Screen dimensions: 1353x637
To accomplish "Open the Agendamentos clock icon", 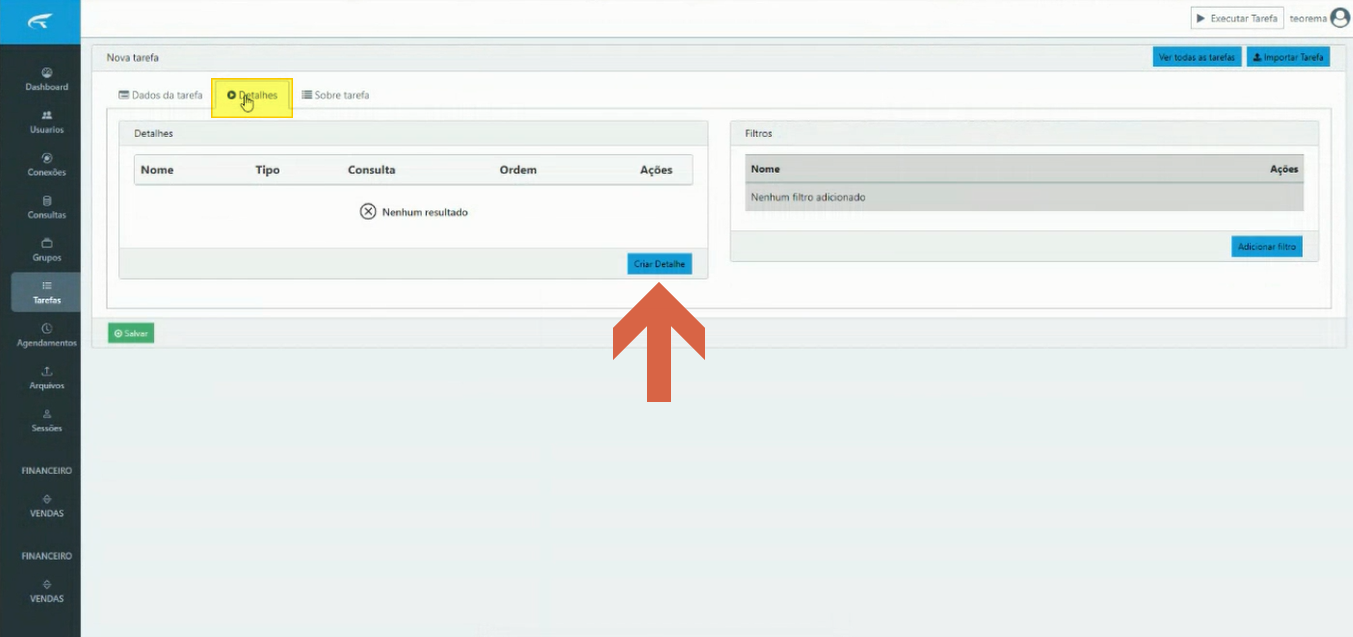I will [47, 328].
